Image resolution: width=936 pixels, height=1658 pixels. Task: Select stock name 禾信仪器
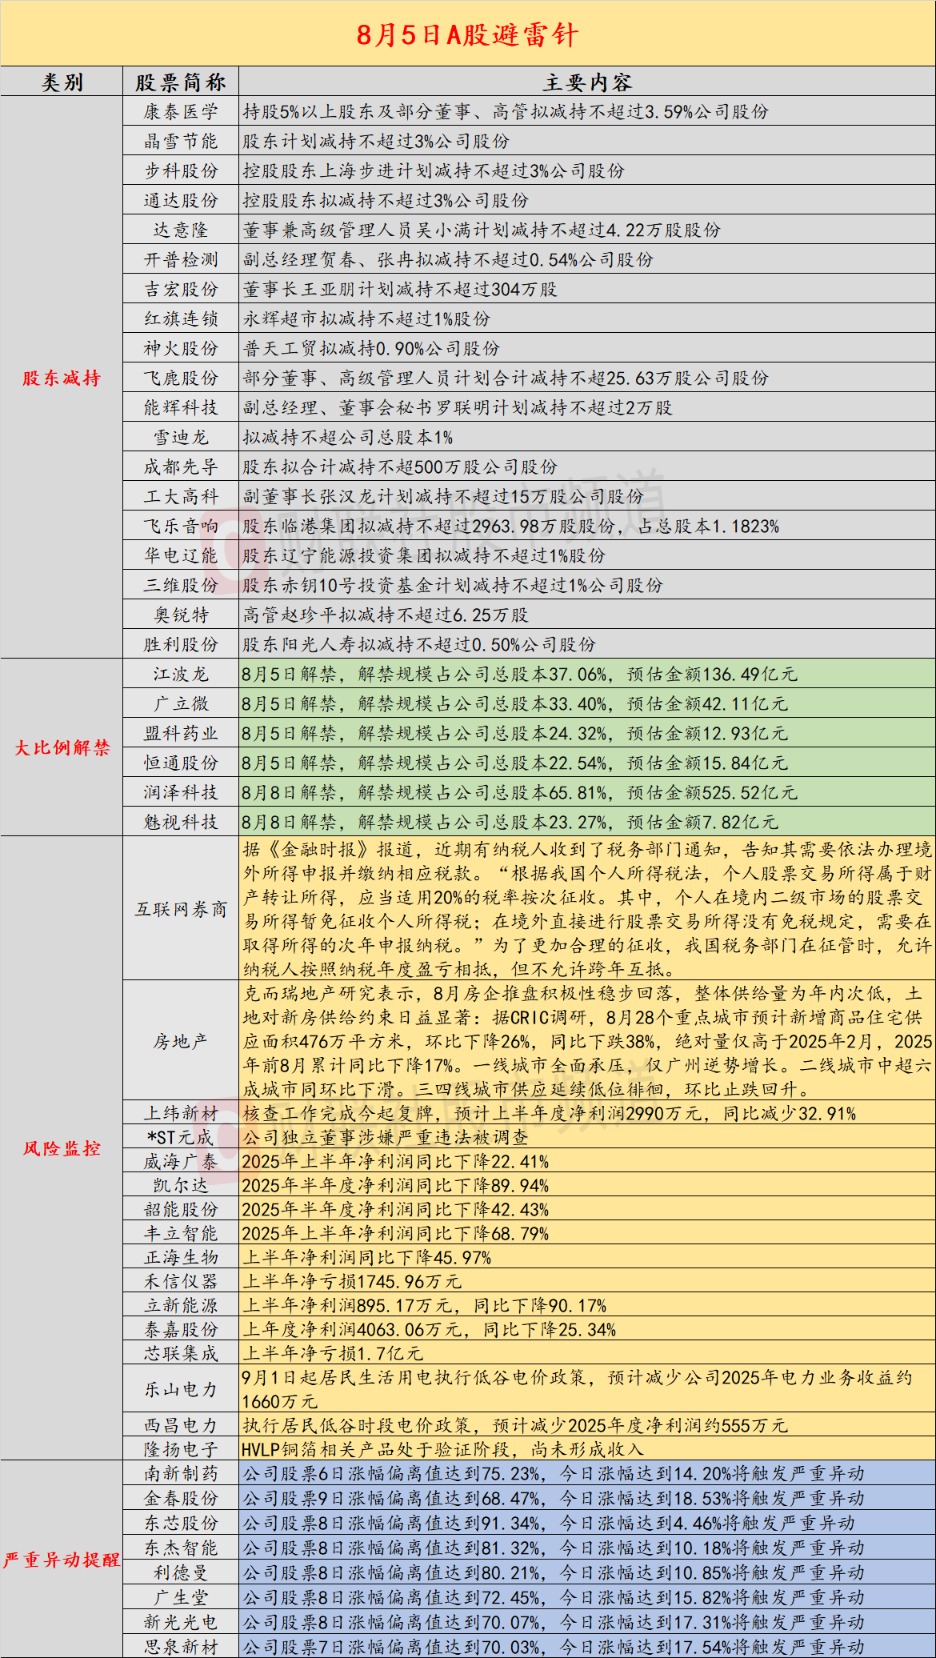pyautogui.click(x=181, y=1281)
